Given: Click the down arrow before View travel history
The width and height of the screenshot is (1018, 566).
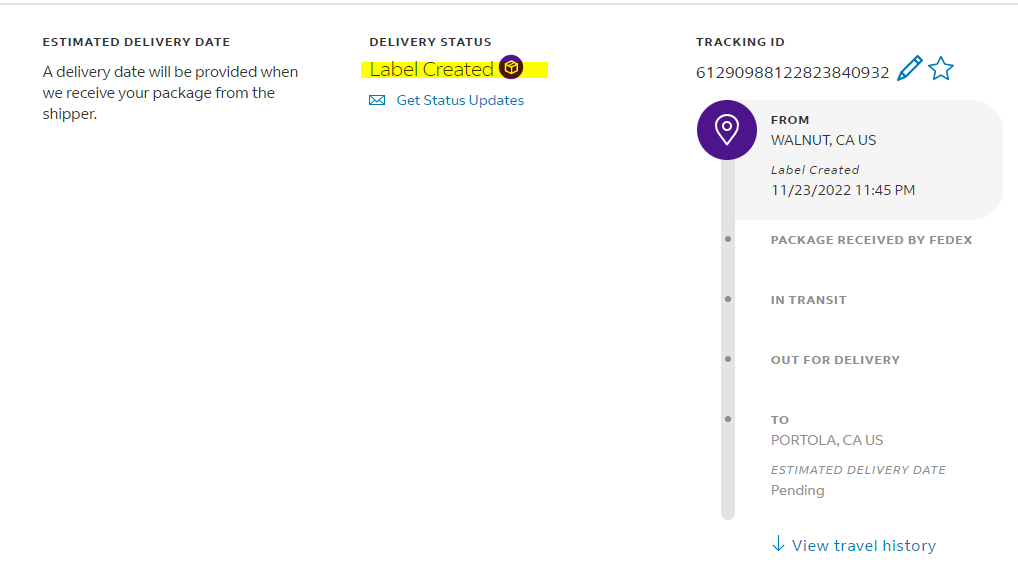Looking at the screenshot, I should [x=778, y=544].
